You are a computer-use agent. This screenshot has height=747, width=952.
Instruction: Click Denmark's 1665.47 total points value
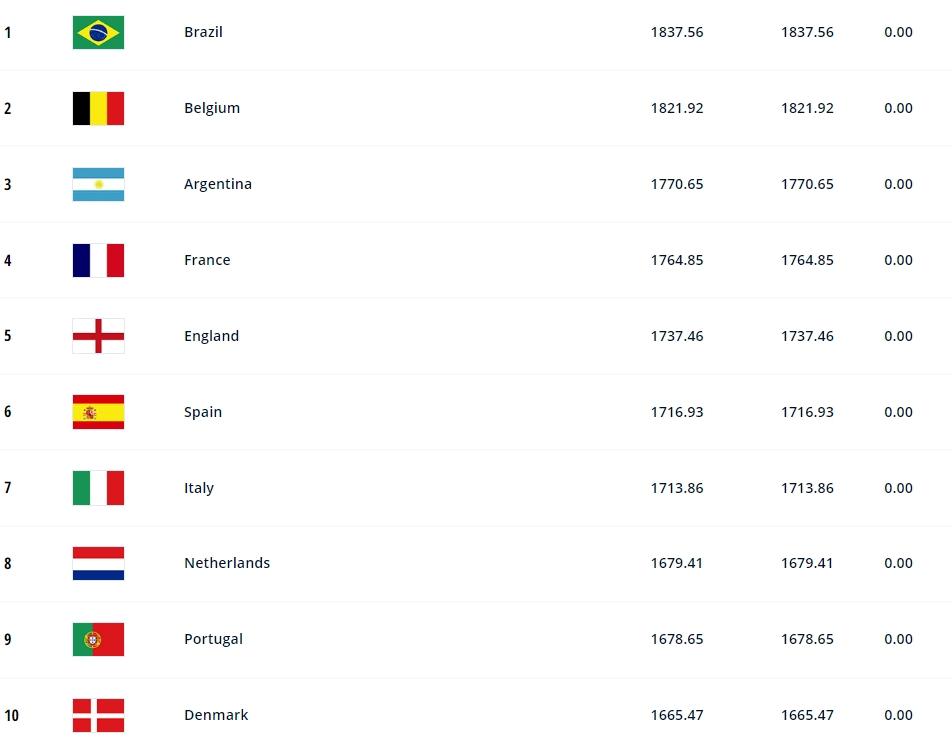[677, 715]
